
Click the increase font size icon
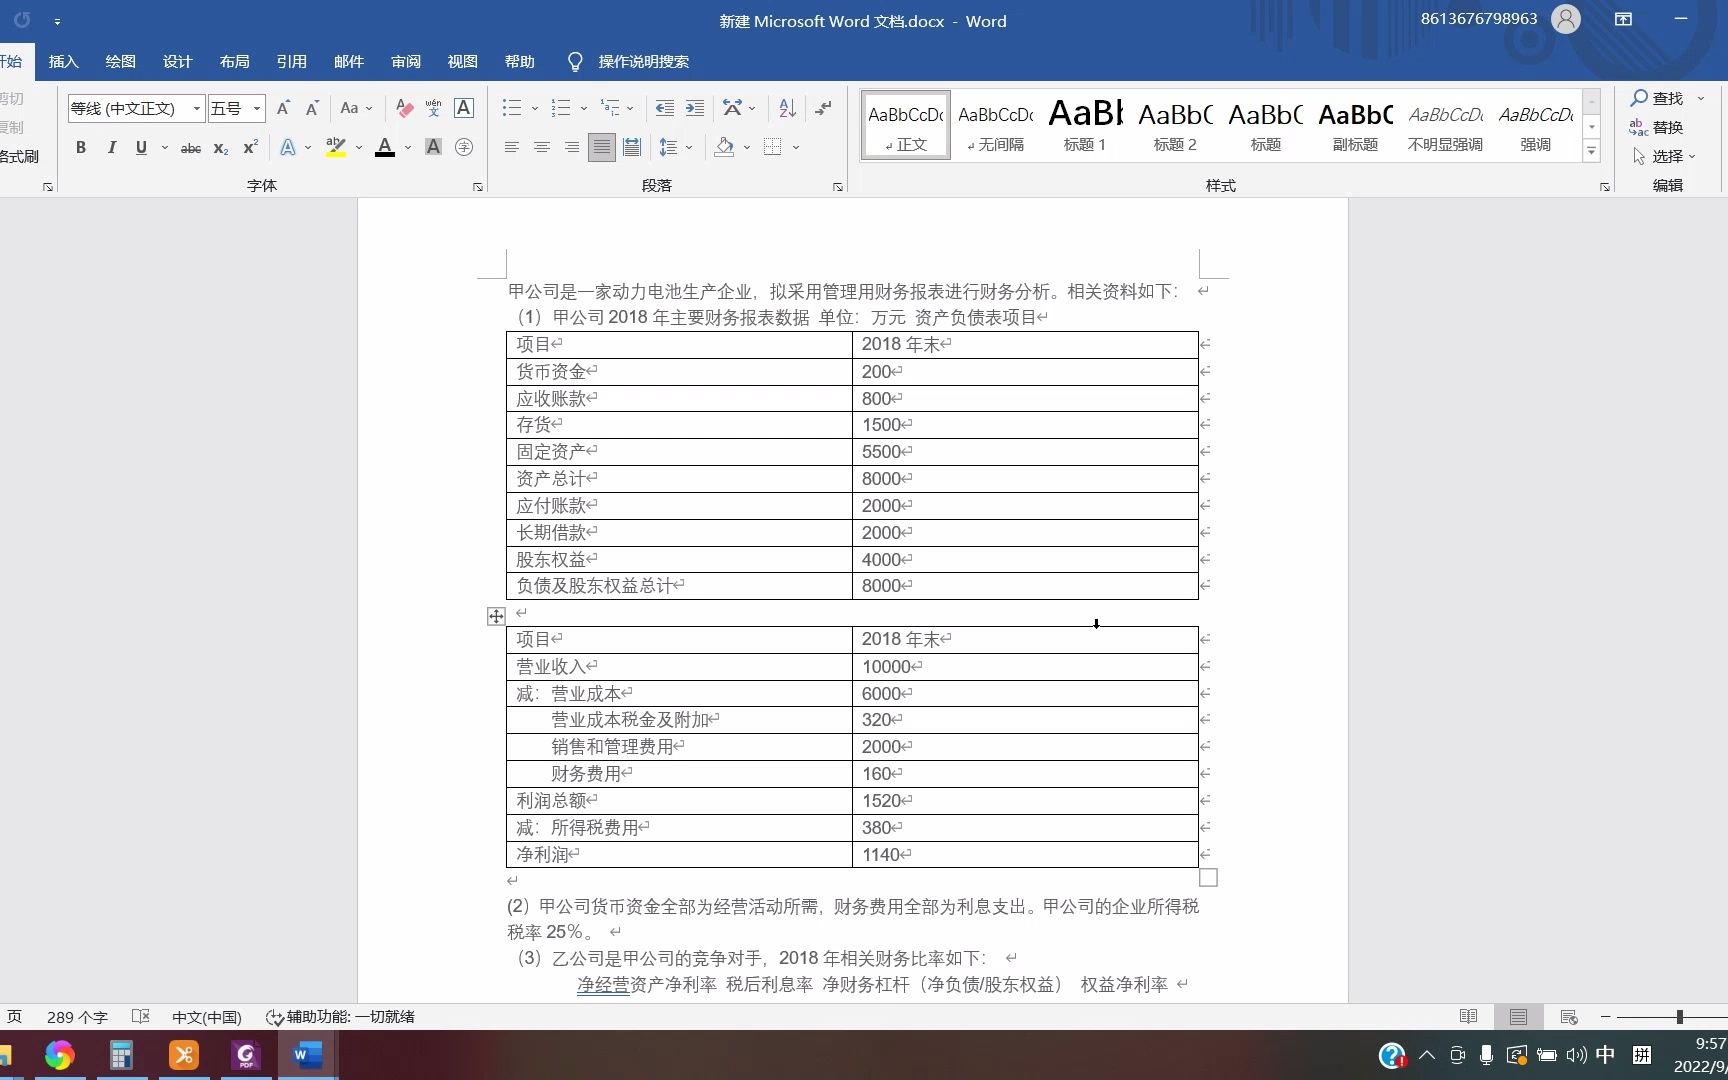coord(283,108)
